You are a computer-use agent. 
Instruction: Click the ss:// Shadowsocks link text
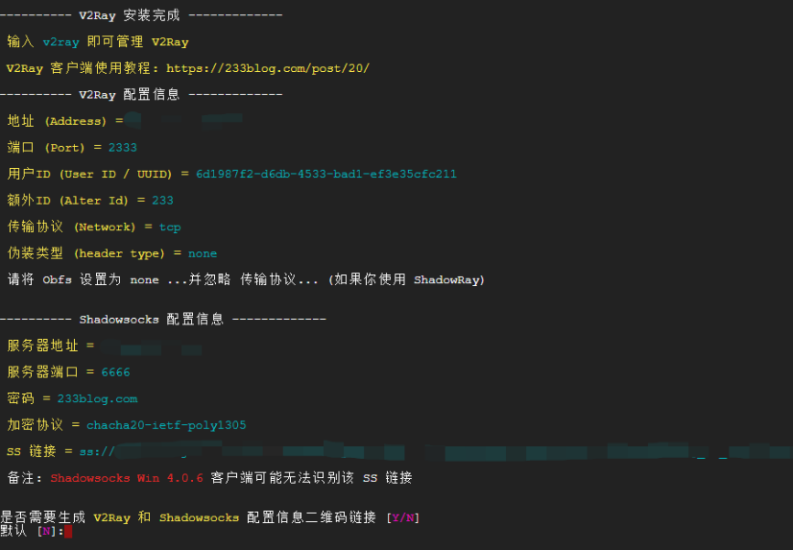click(x=104, y=452)
